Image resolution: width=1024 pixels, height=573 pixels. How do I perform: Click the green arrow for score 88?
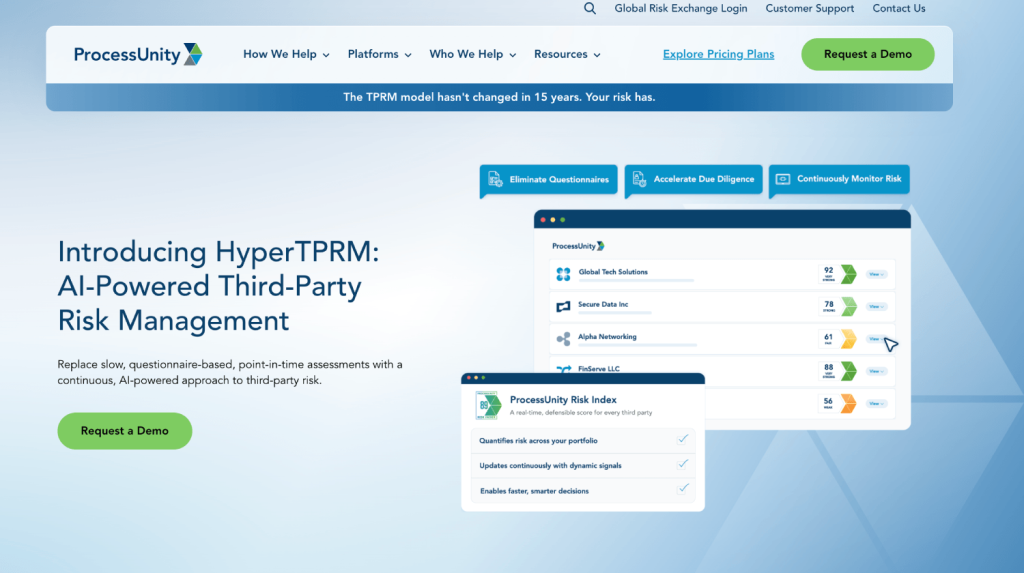click(848, 371)
